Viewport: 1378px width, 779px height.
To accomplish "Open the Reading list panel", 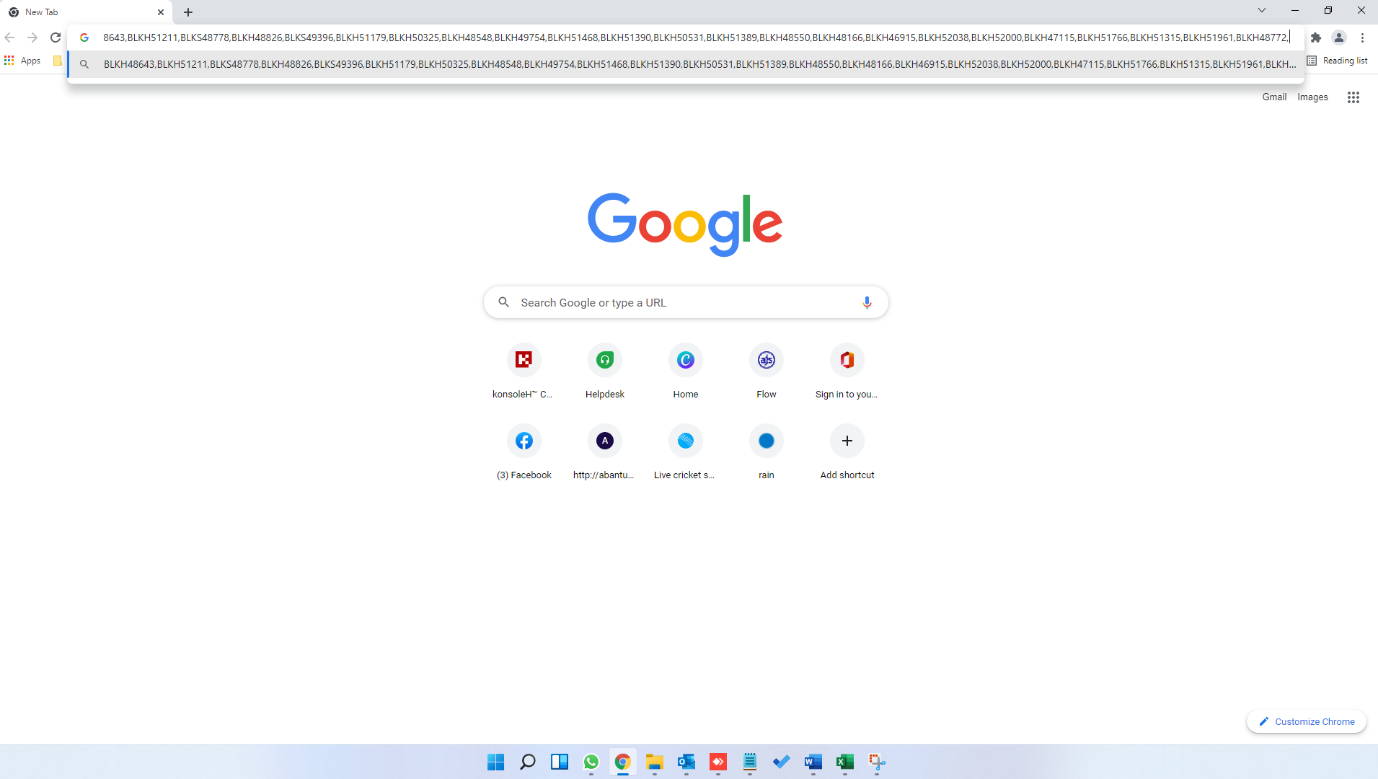I will [x=1337, y=60].
